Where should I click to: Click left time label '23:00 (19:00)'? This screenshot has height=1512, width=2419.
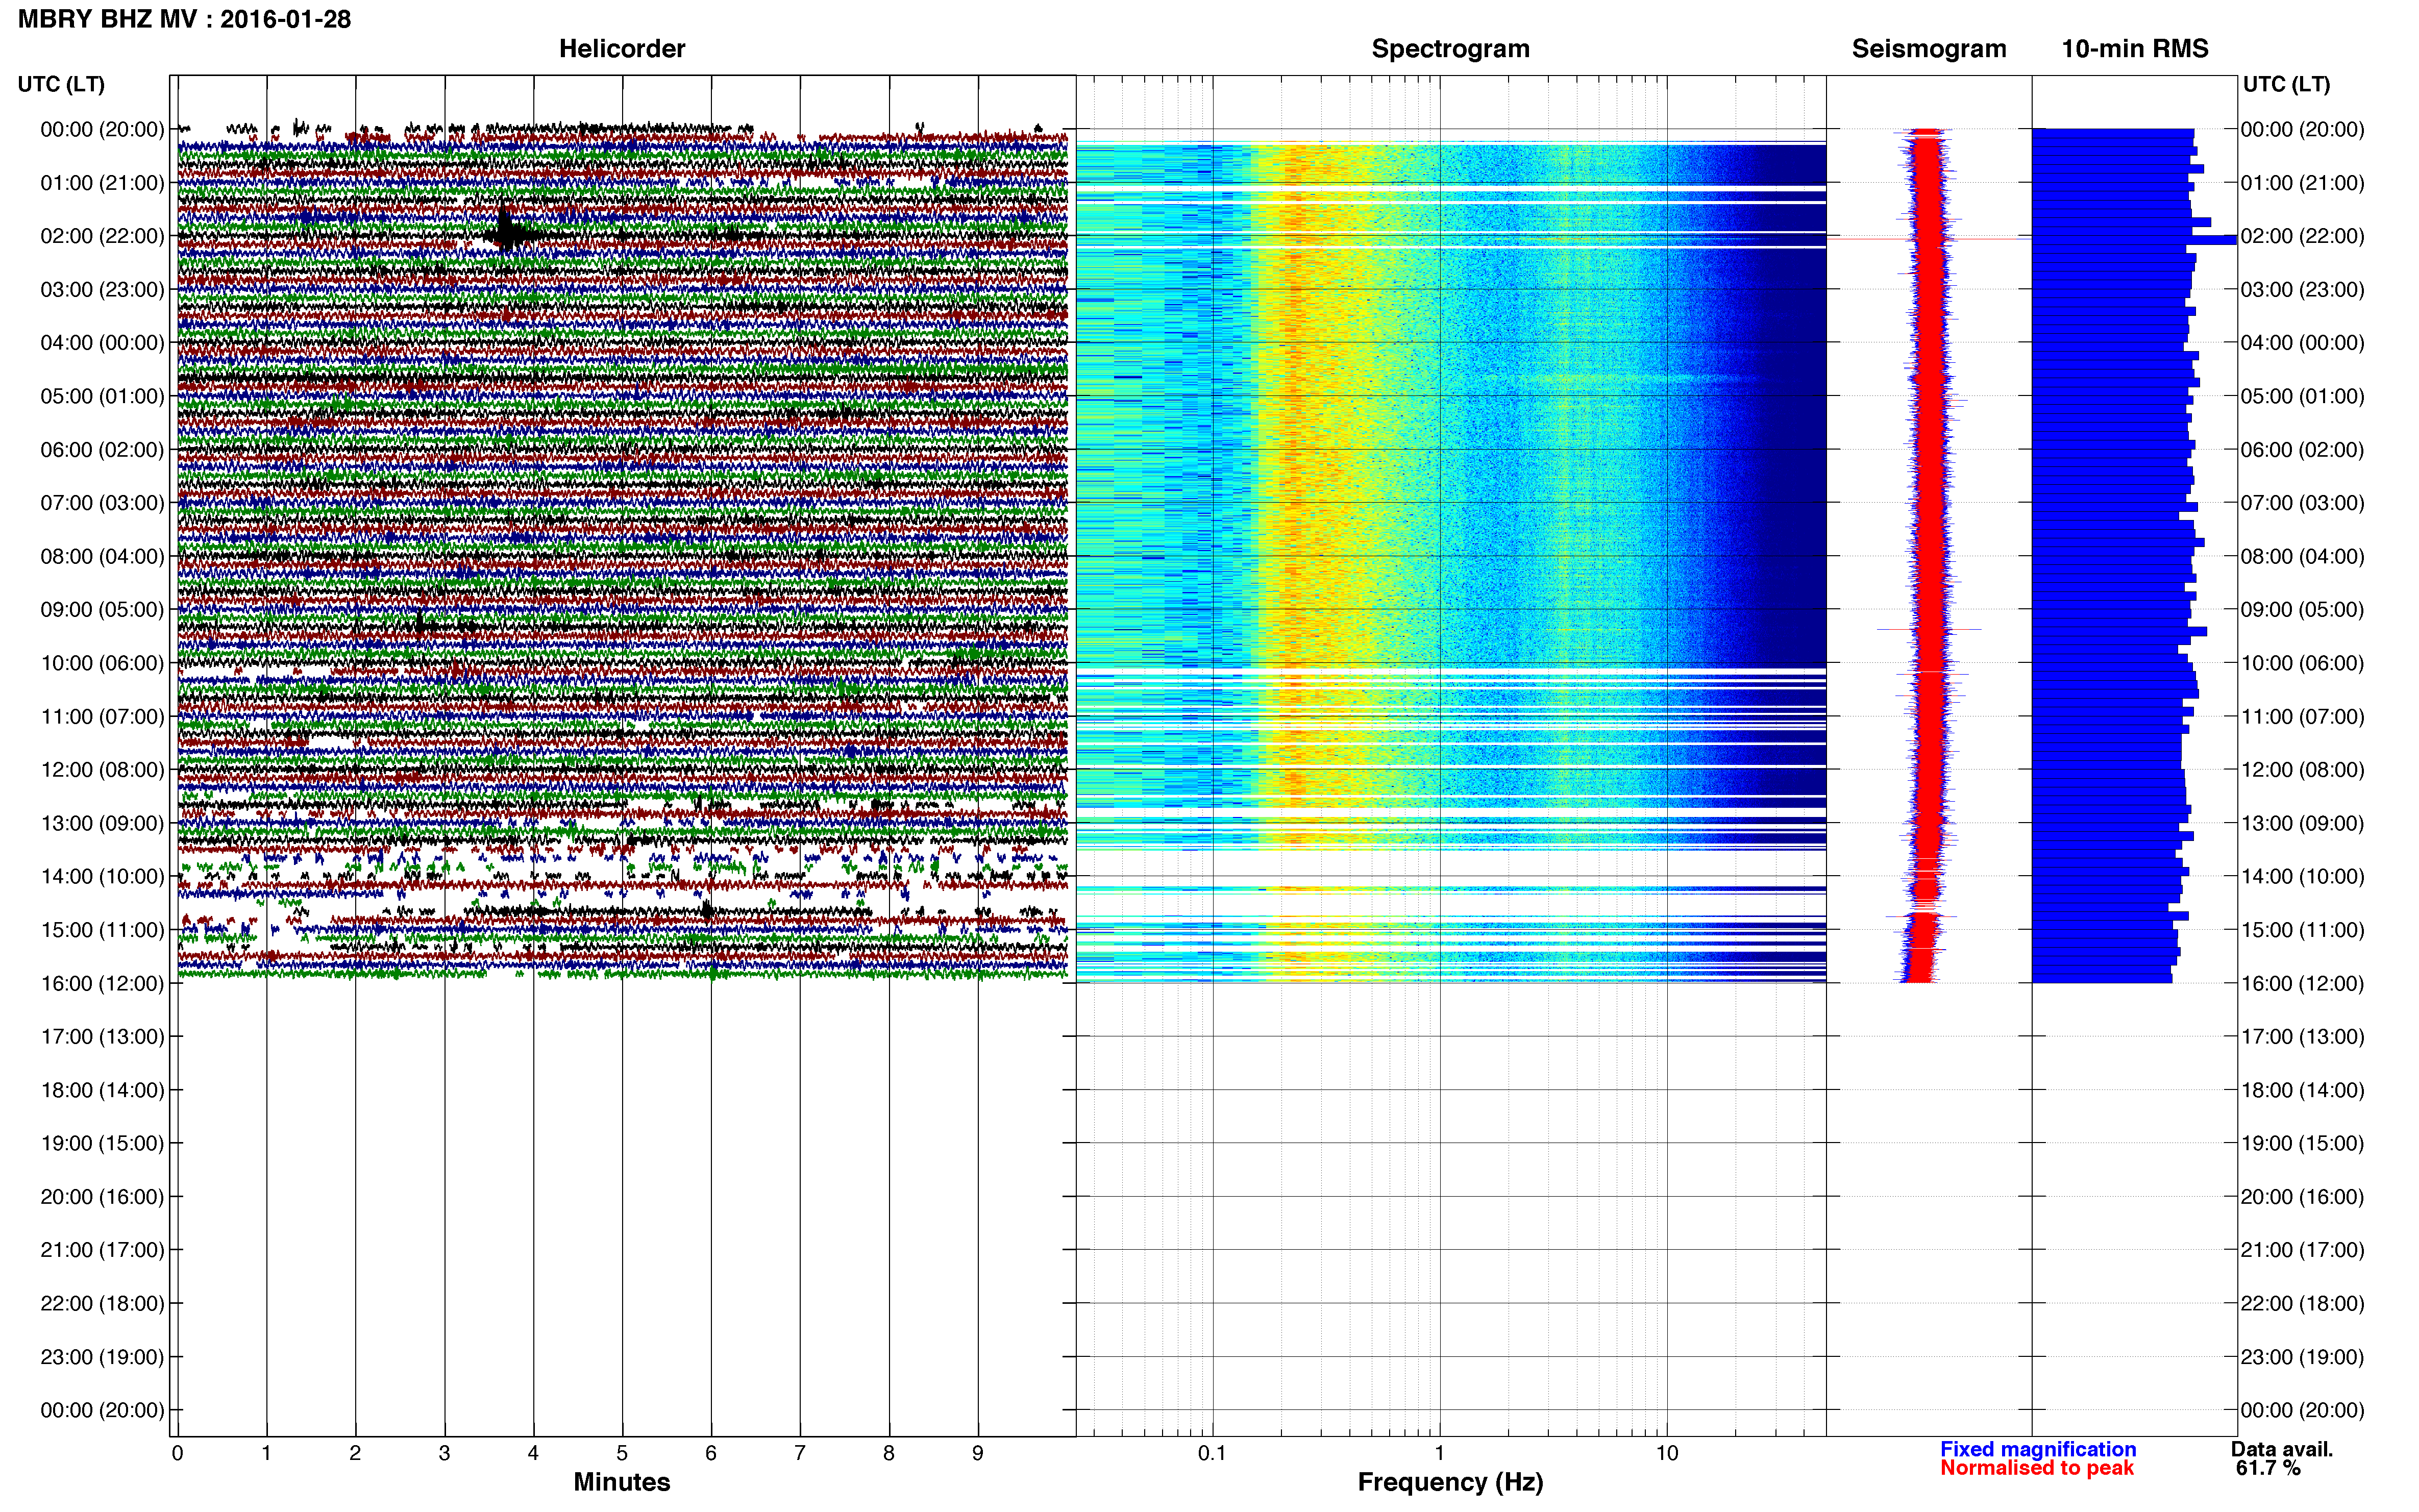pyautogui.click(x=102, y=1357)
